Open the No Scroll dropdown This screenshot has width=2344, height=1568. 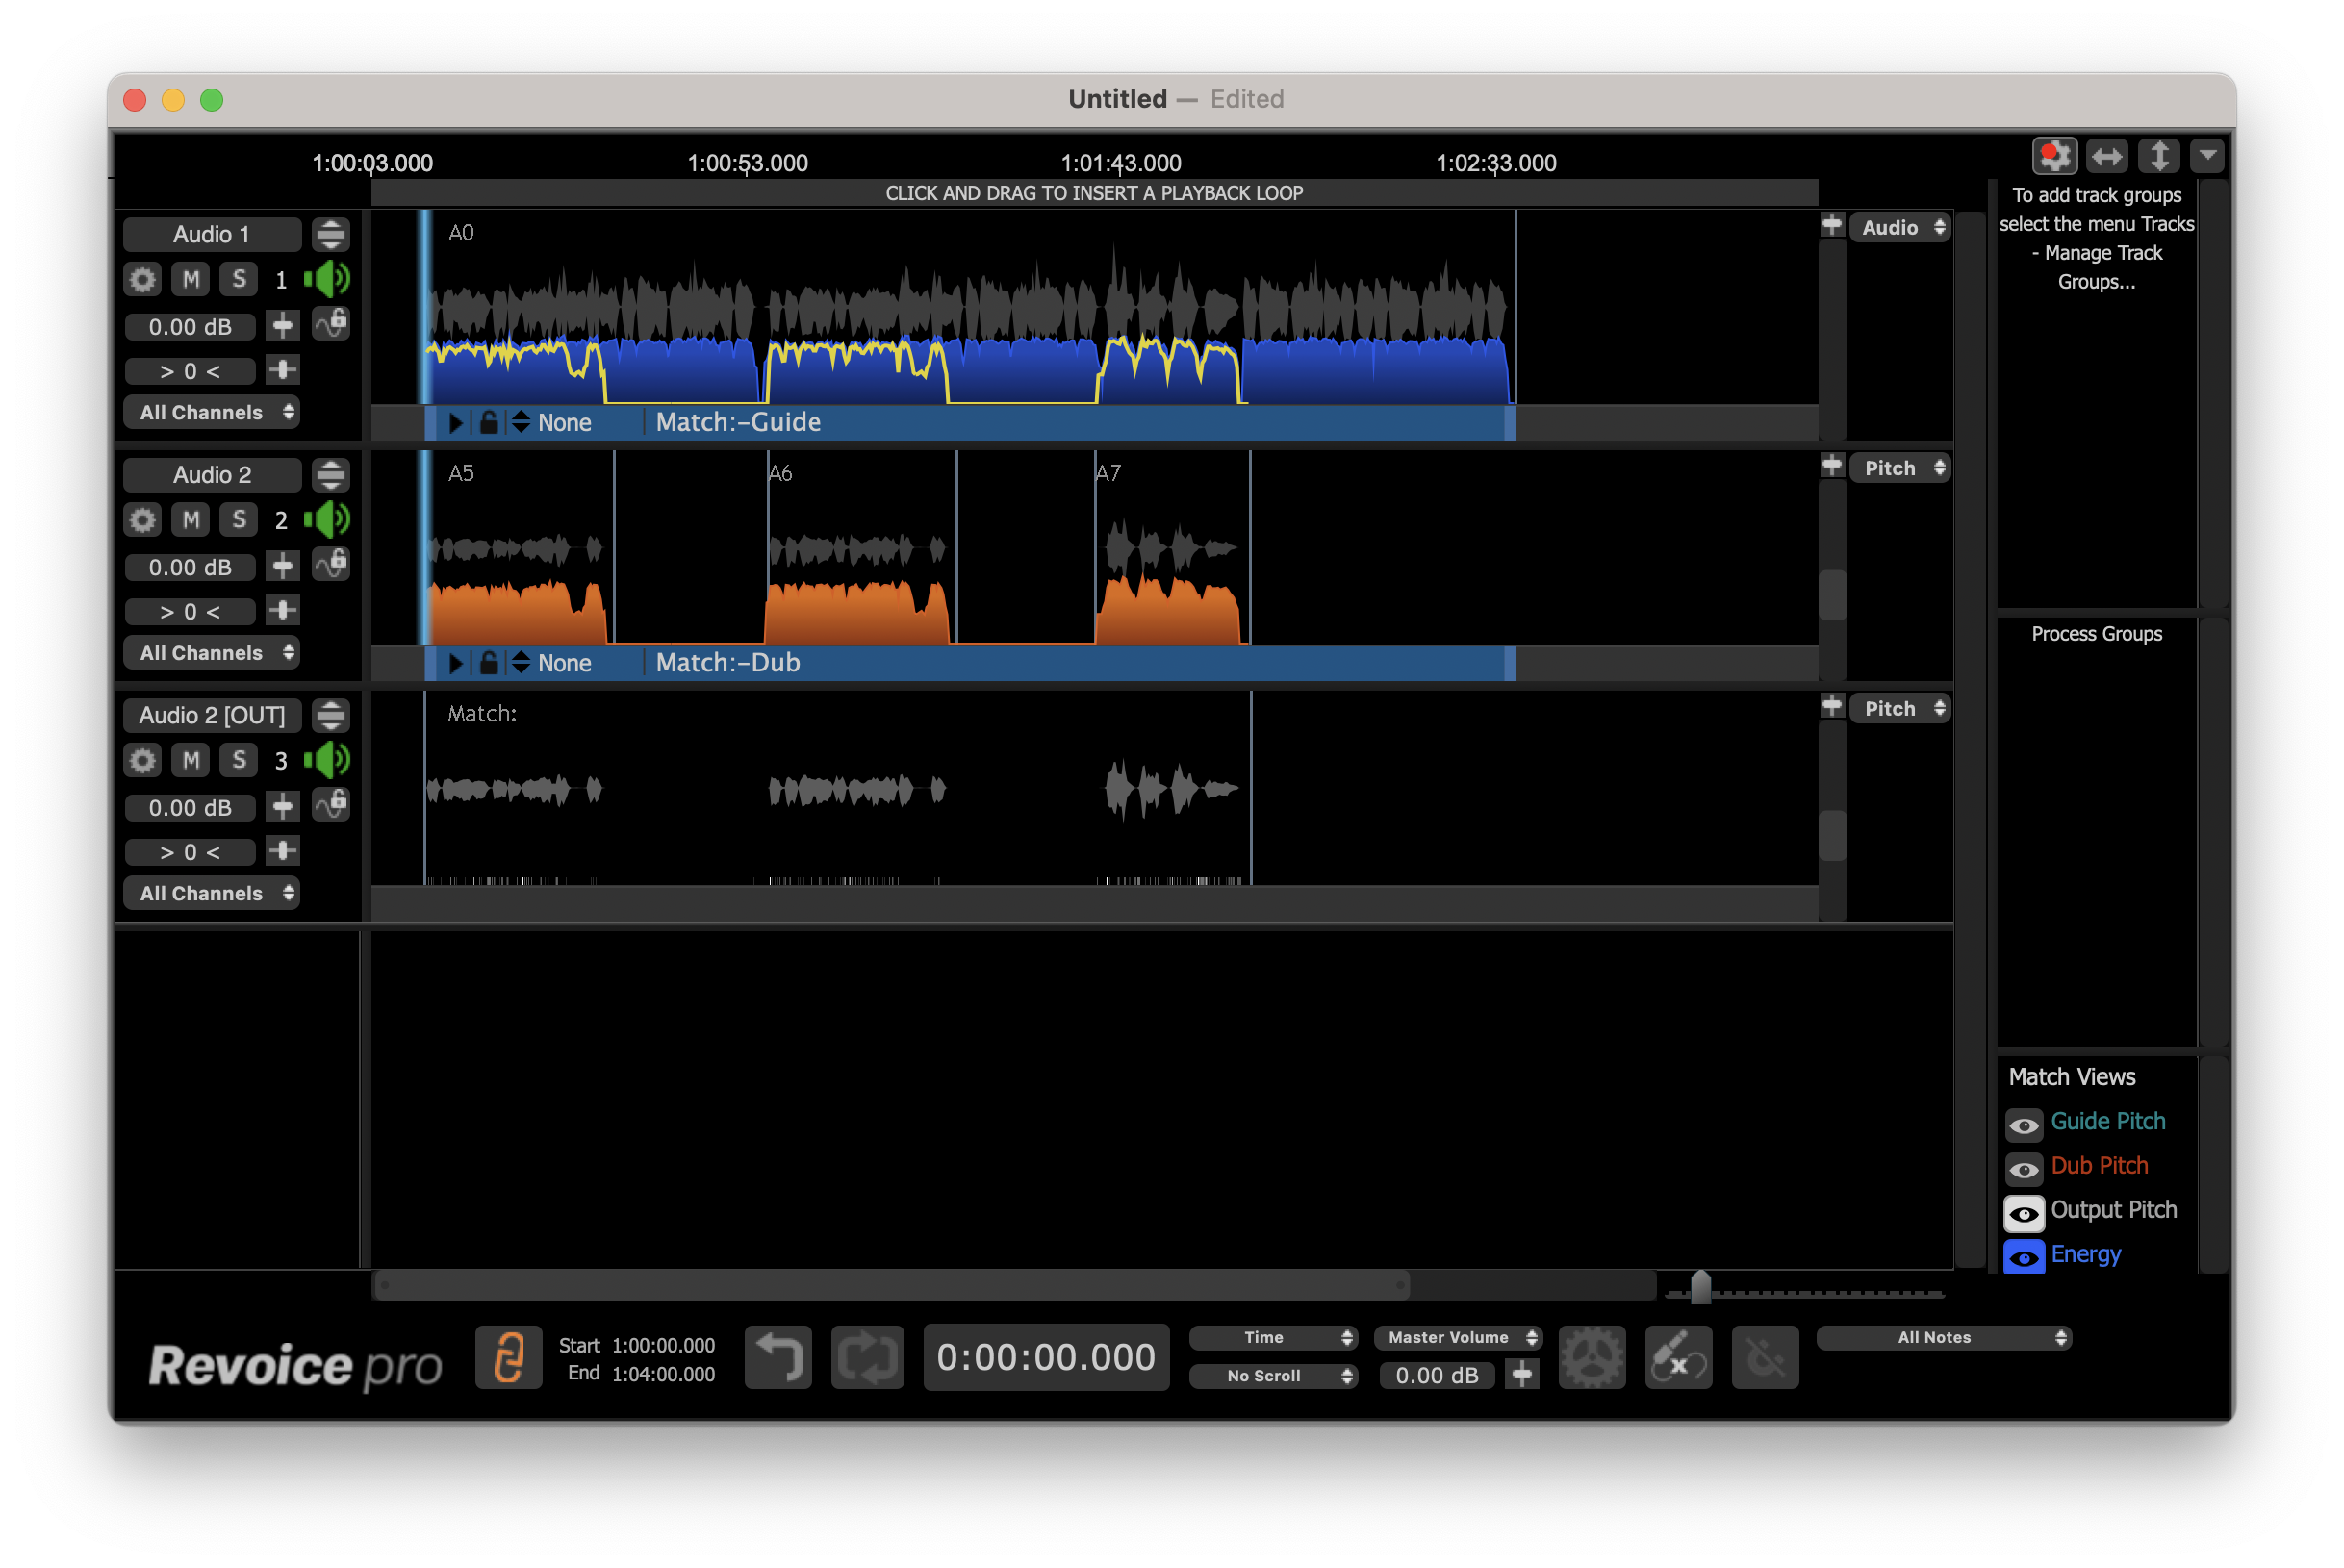point(1272,1376)
